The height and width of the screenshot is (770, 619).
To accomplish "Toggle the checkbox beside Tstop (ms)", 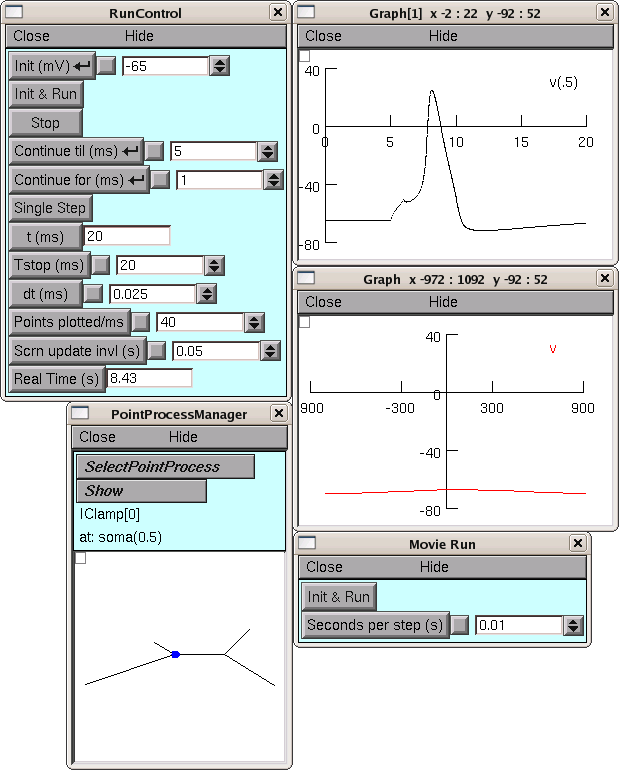I will point(101,265).
